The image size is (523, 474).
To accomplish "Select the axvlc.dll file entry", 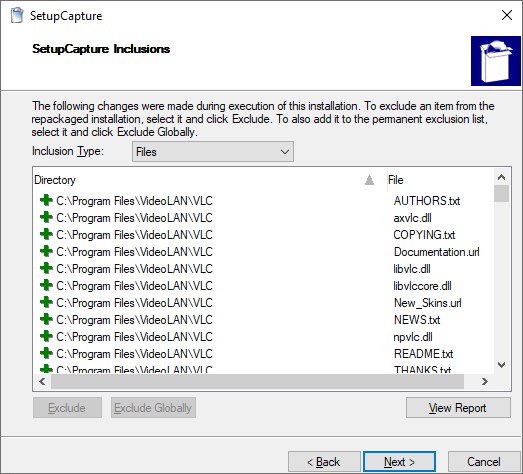I will 413,218.
